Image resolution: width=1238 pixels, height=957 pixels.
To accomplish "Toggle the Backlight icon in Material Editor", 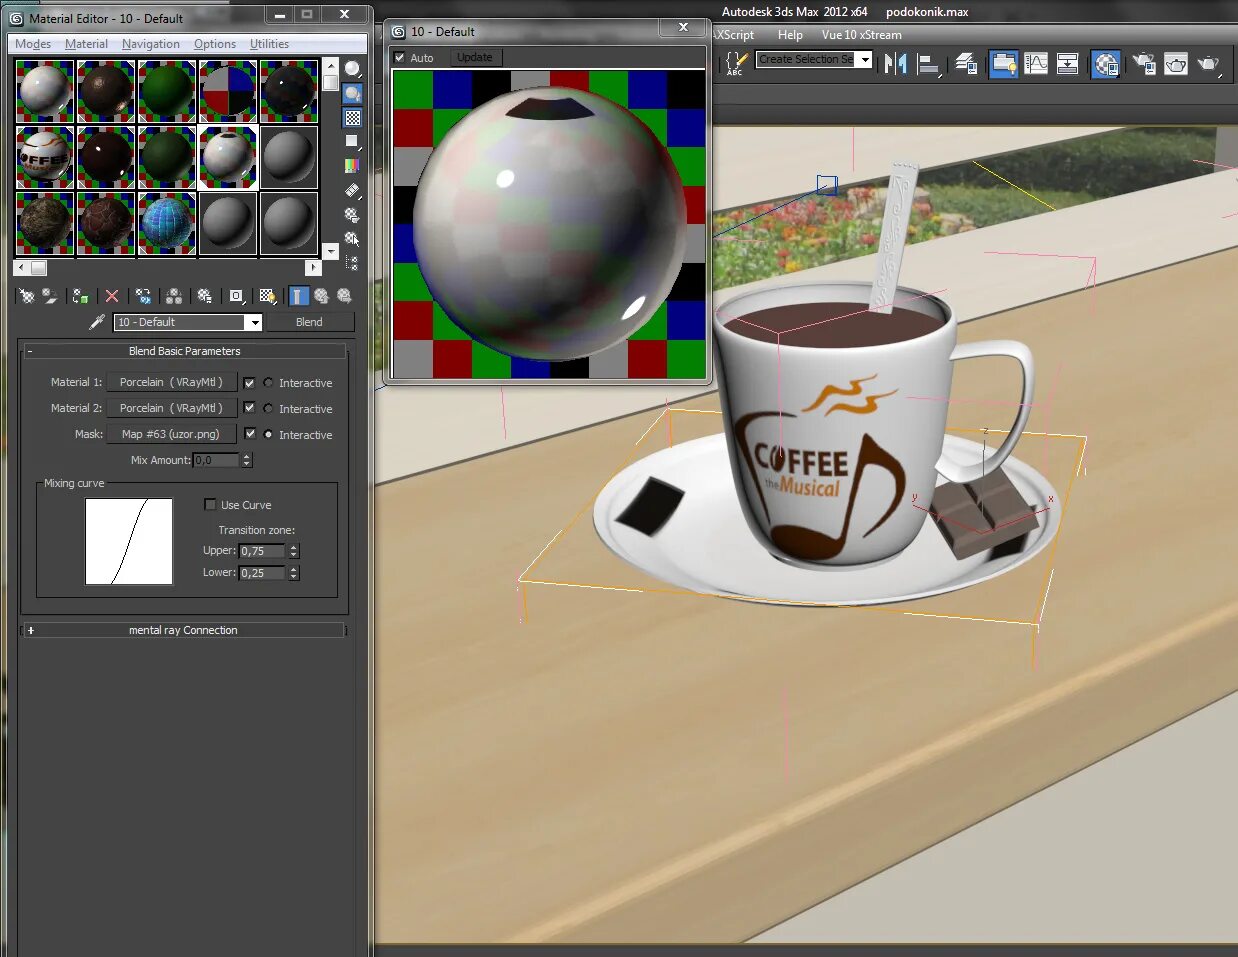I will click(x=352, y=93).
